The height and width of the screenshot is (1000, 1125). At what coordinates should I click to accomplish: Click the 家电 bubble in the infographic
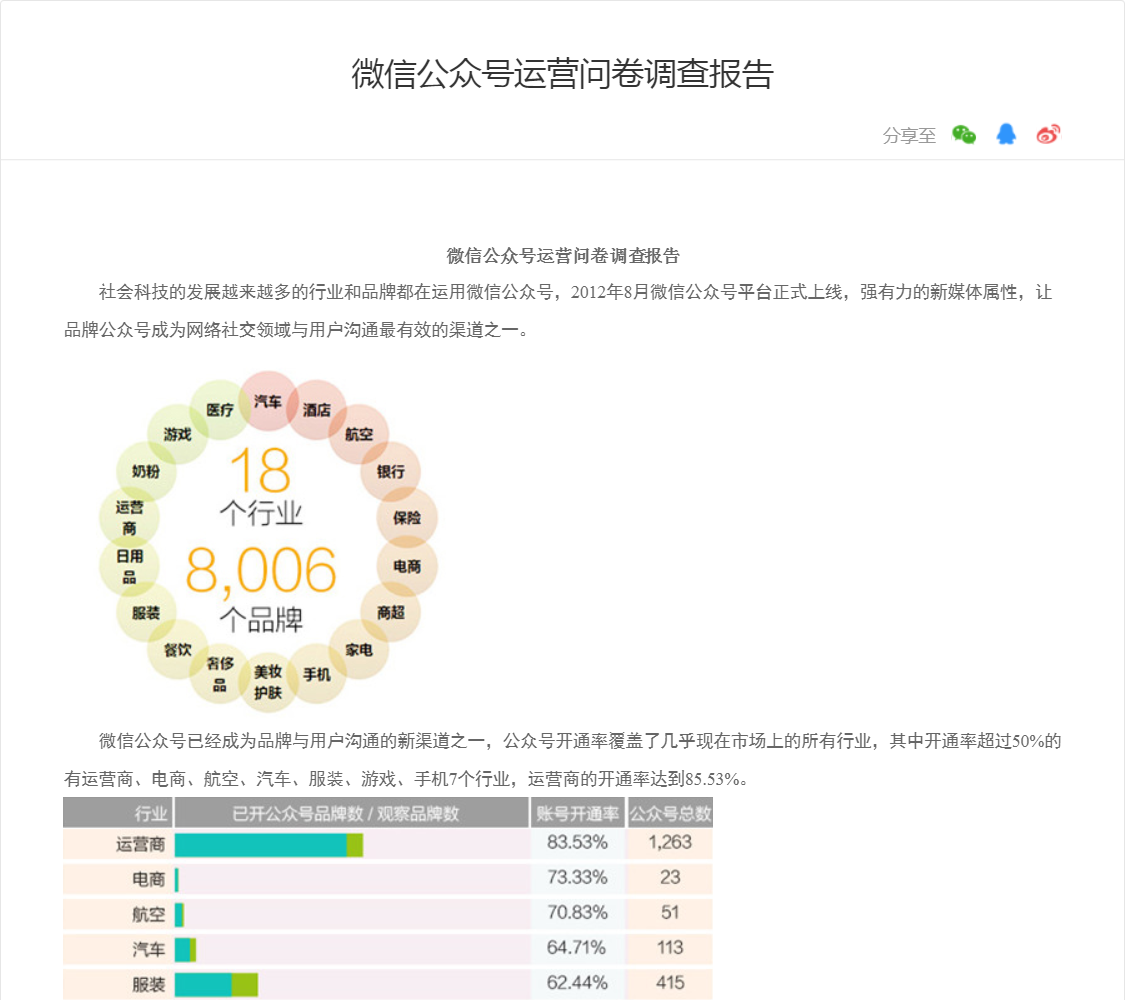(359, 649)
